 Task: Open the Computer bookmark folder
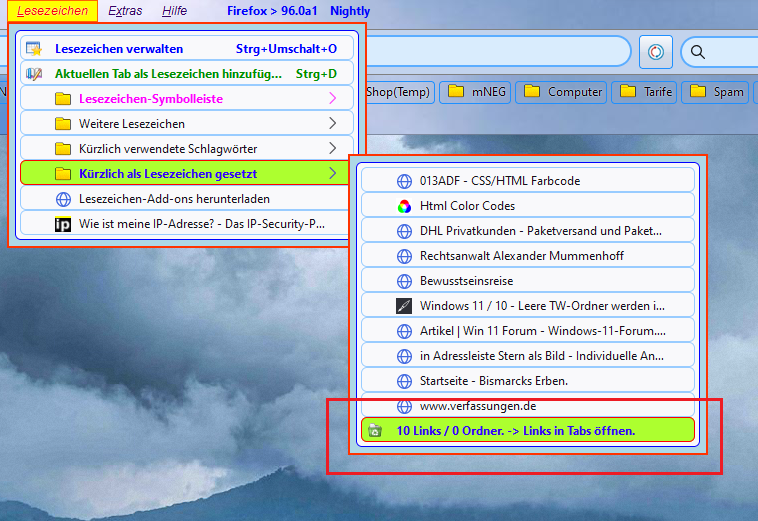pyautogui.click(x=562, y=92)
